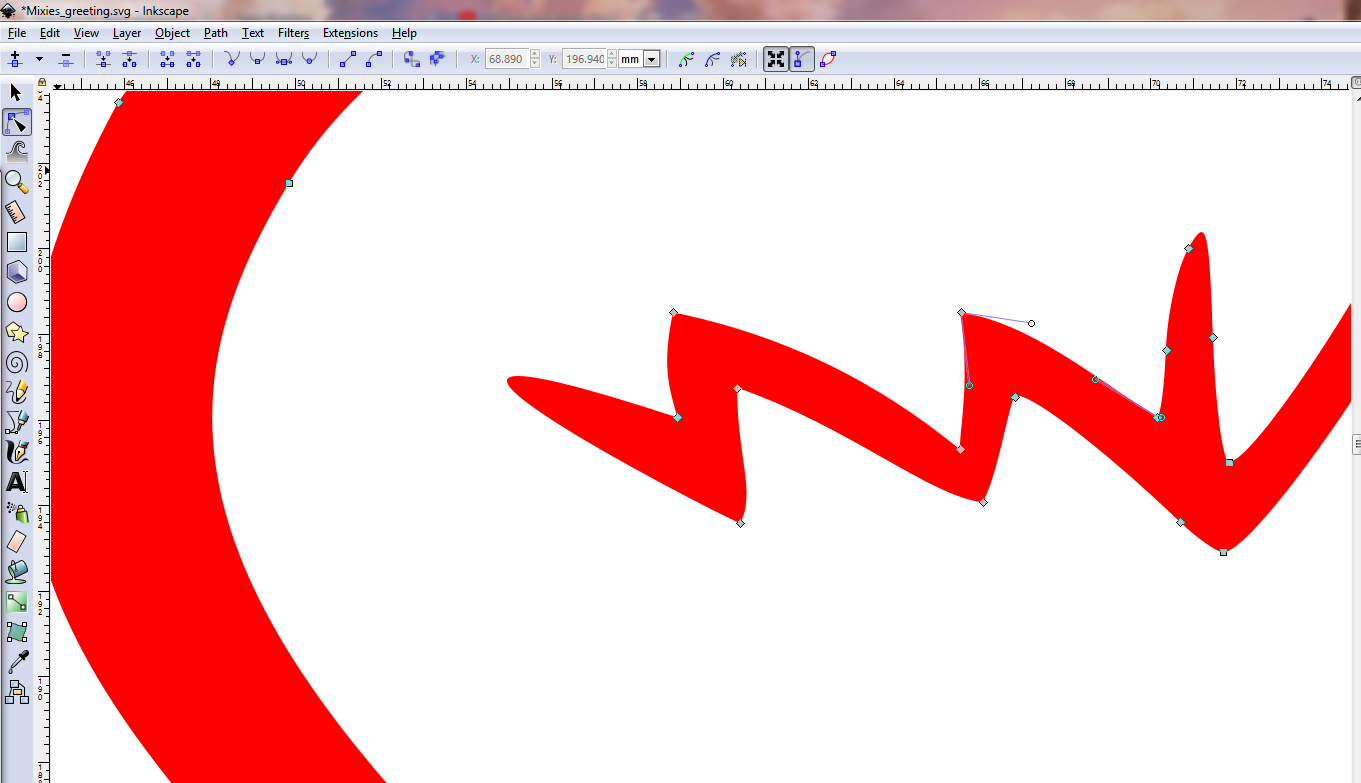Choose the Rectangle tool
This screenshot has width=1361, height=783.
16,241
